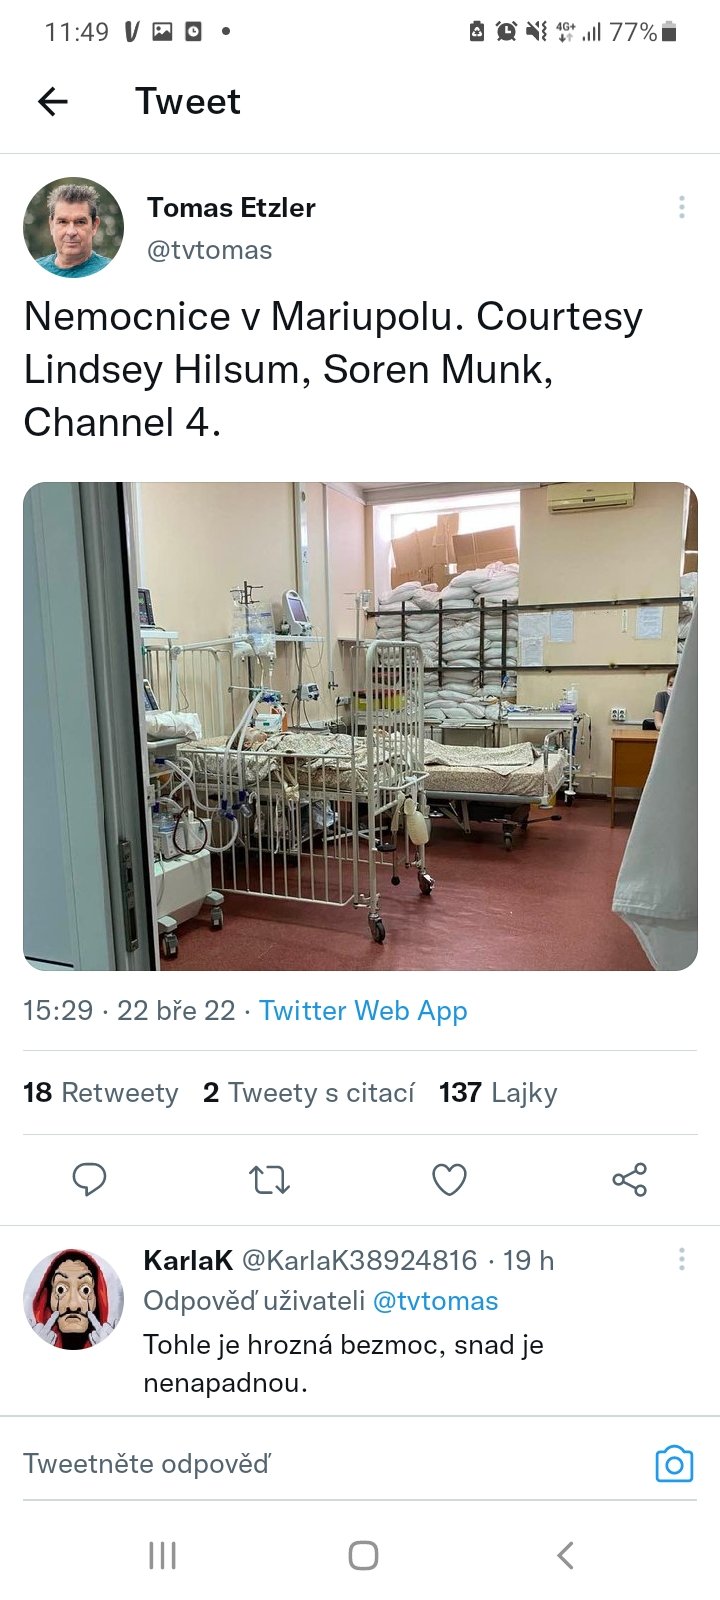
Task: Tap the @tvtomas mention in the reply
Action: (x=435, y=1301)
